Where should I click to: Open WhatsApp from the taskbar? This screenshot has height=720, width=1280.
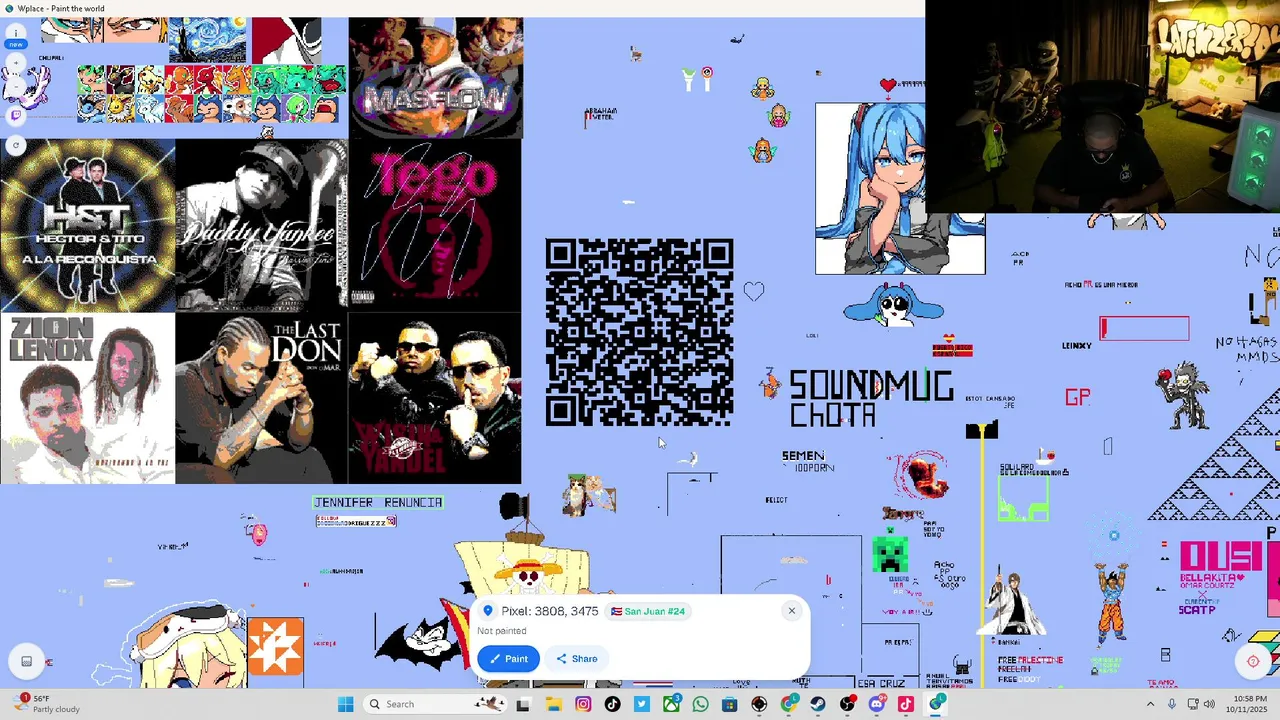[x=700, y=704]
